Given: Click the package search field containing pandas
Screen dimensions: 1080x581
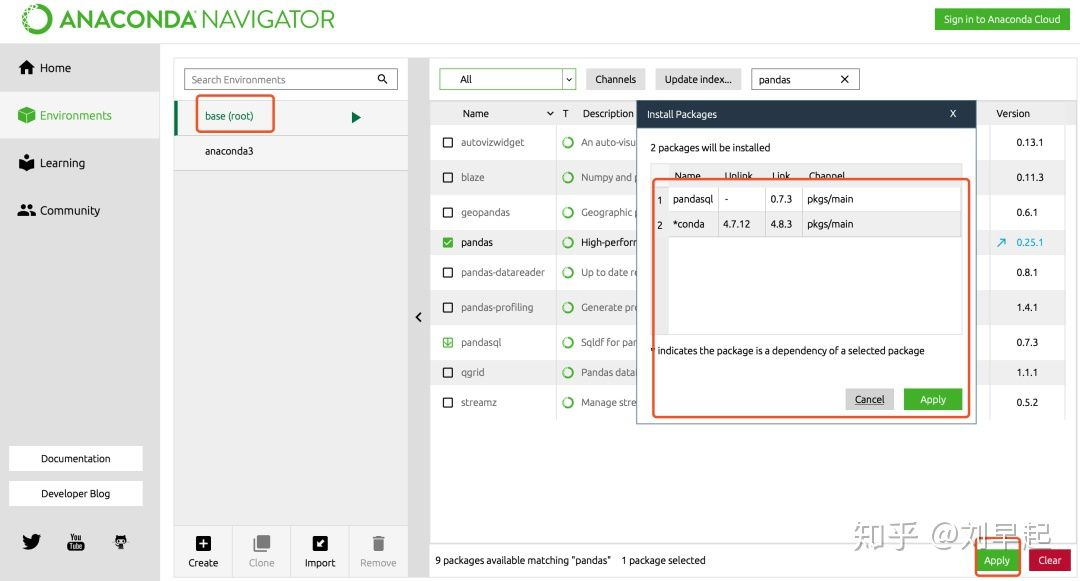Looking at the screenshot, I should point(805,79).
